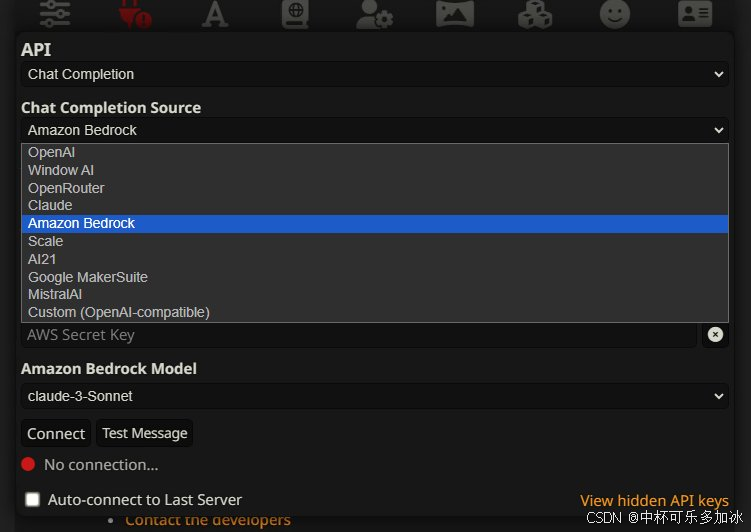This screenshot has height=532, width=751.
Task: Enable Auto-connect to Last Server checkbox
Action: [x=33, y=499]
